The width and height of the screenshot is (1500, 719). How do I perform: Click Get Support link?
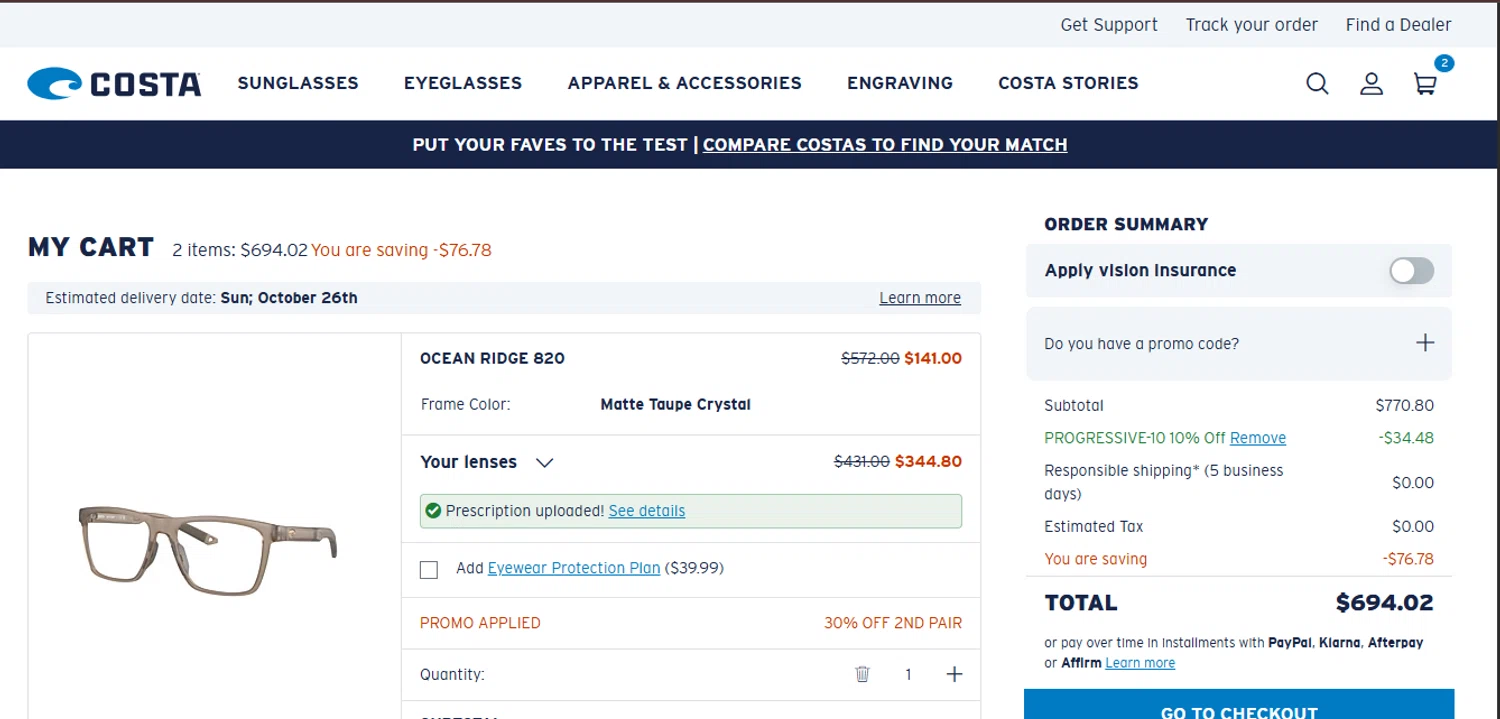[1109, 25]
